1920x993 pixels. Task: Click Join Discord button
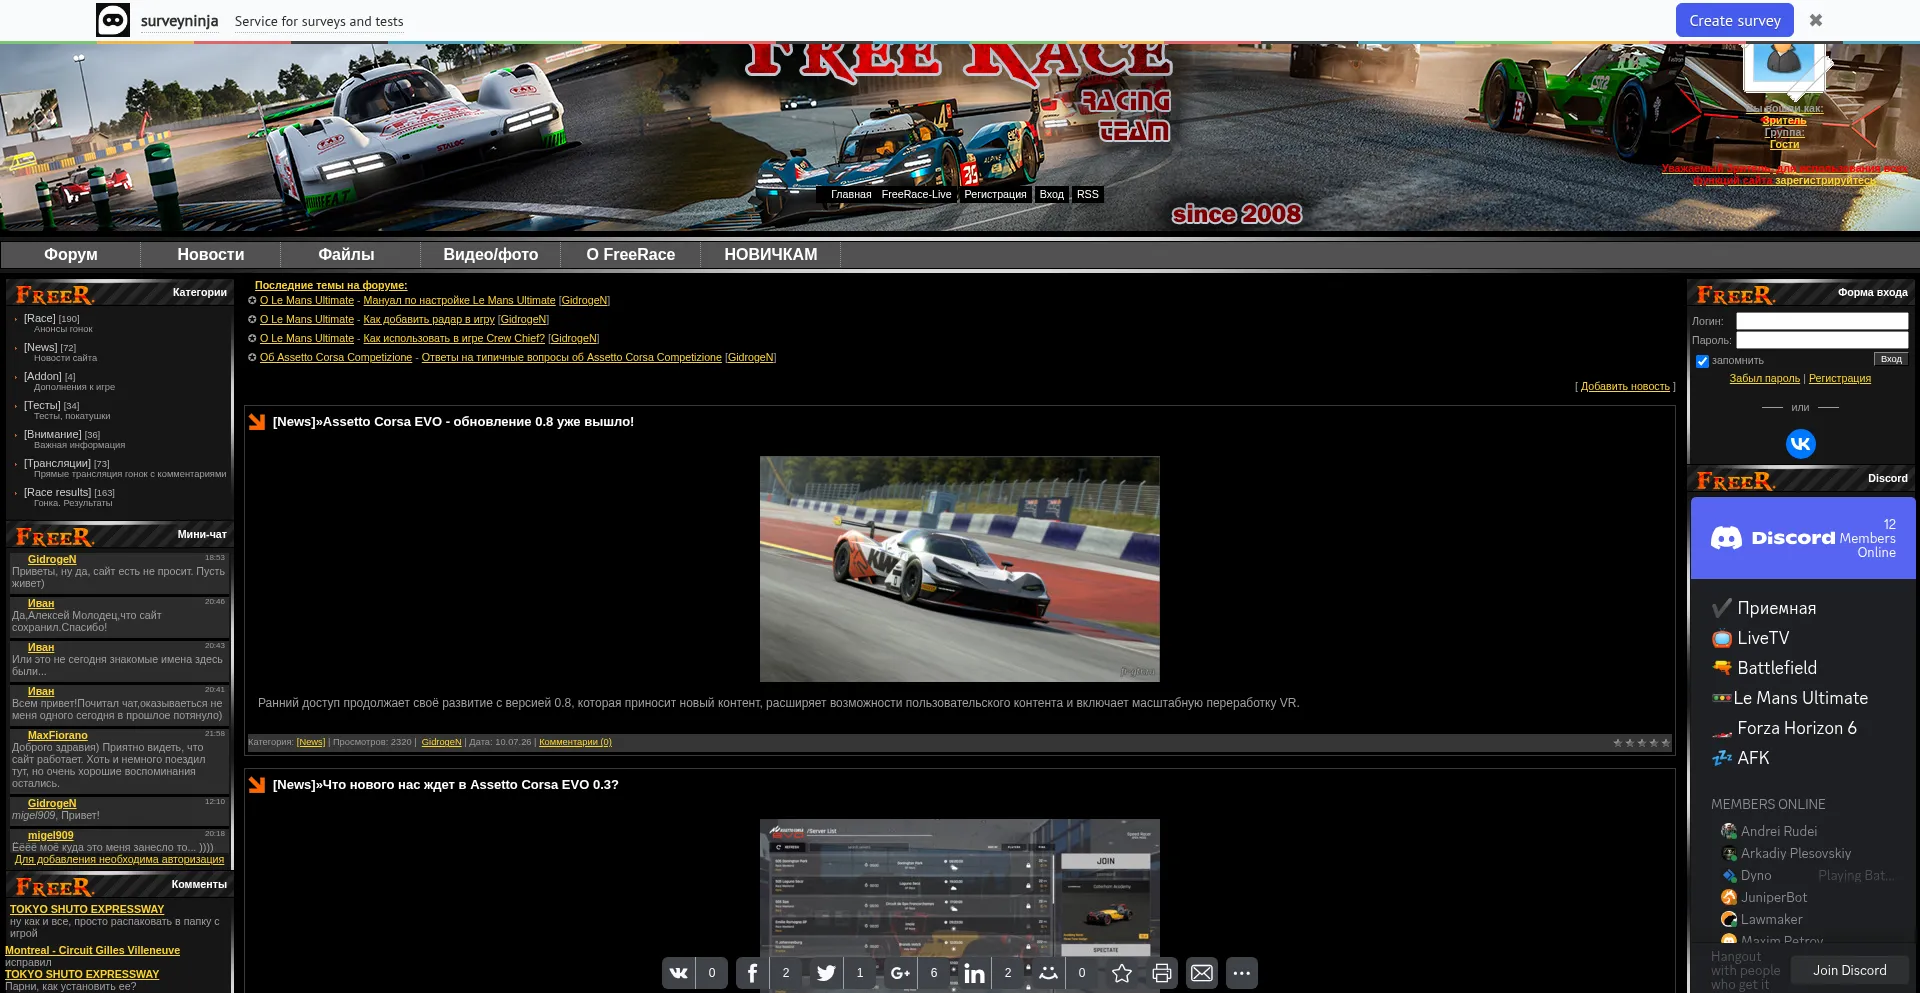[x=1850, y=970]
